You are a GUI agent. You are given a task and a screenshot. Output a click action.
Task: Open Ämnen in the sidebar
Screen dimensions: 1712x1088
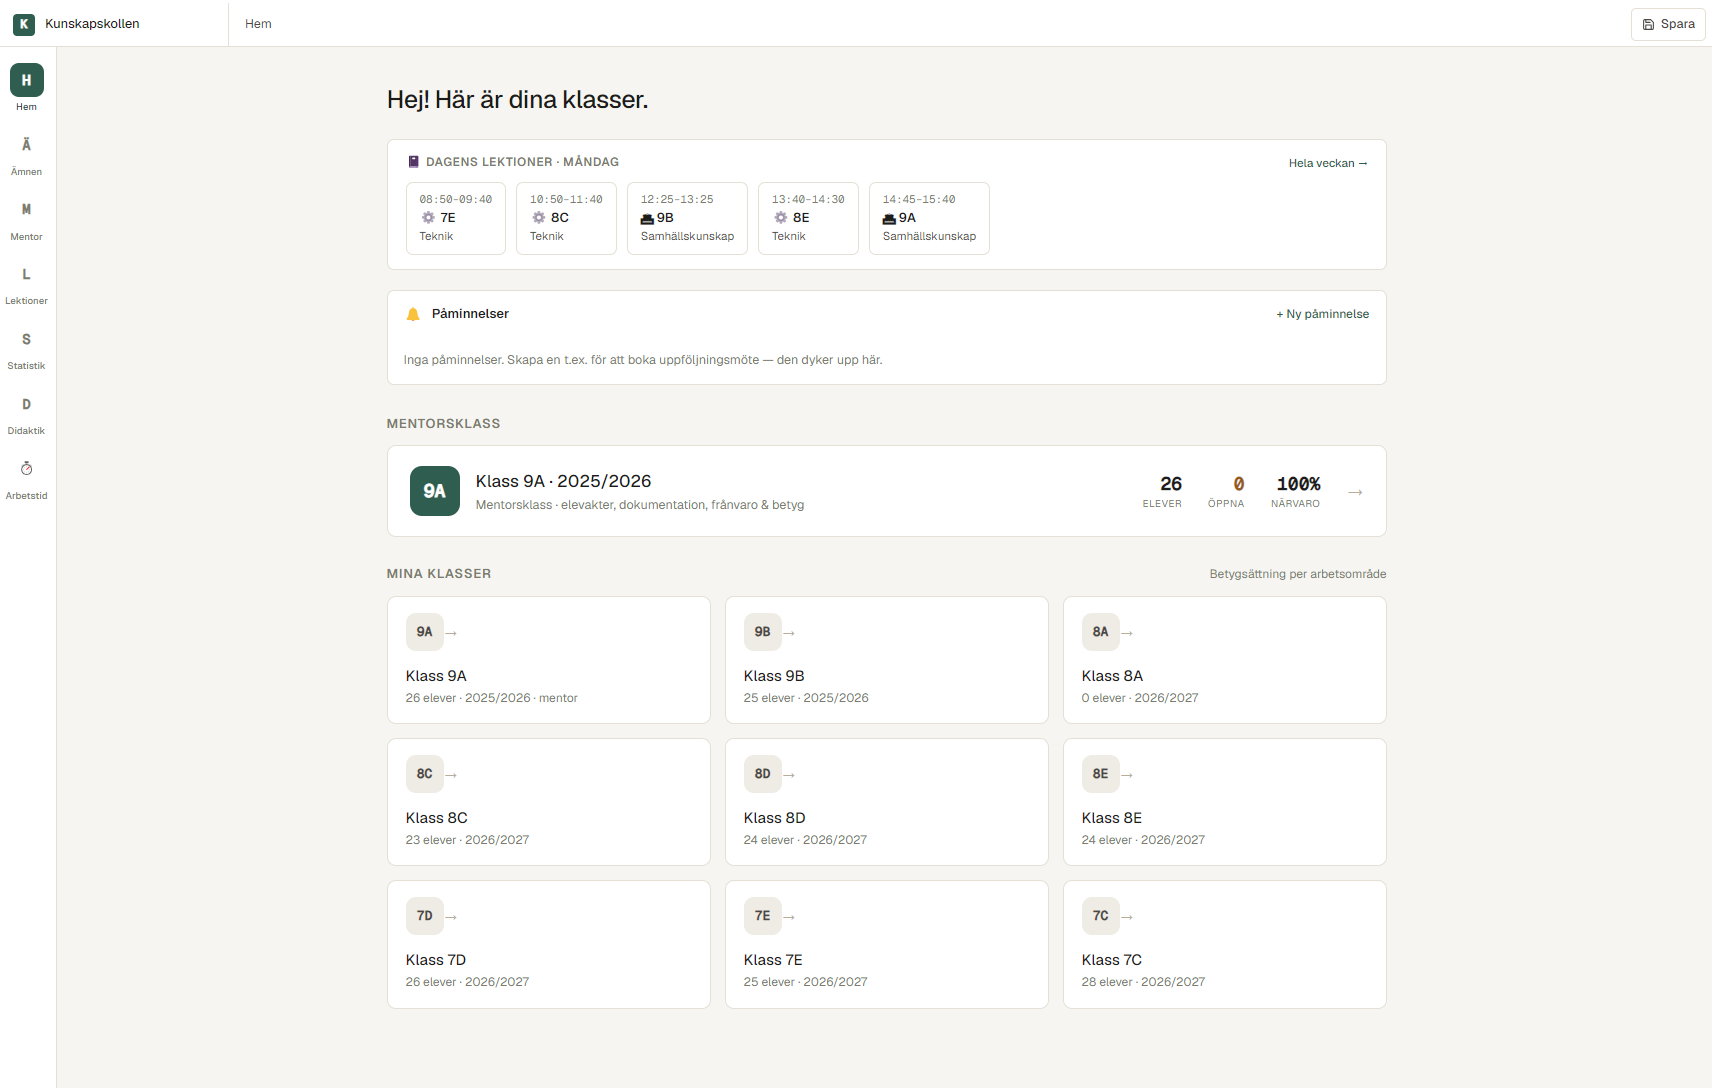[x=26, y=155]
